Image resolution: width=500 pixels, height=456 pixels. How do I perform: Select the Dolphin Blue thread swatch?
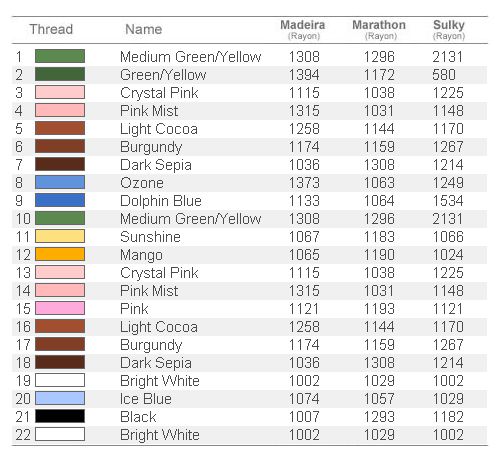pos(60,200)
